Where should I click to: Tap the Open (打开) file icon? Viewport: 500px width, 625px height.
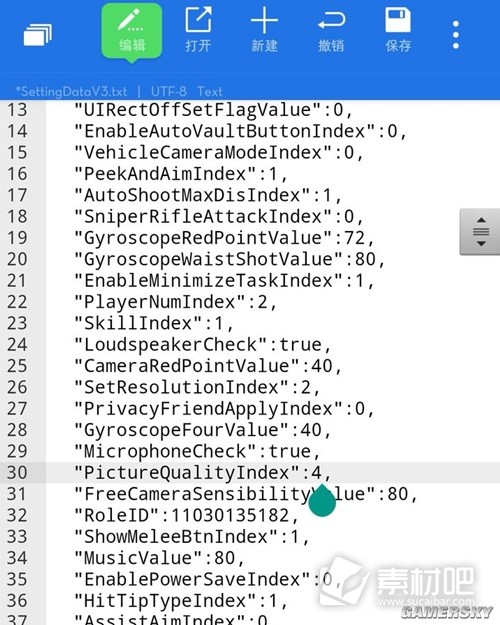(x=198, y=30)
